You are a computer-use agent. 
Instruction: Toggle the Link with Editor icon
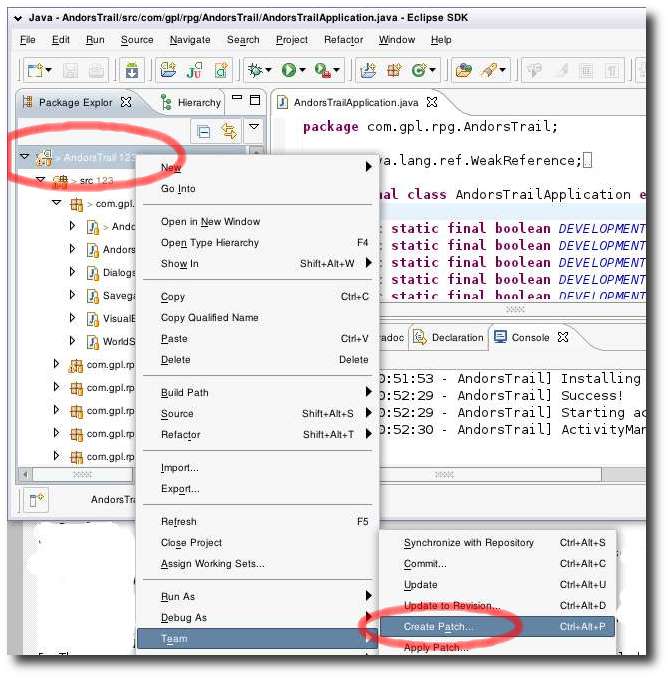[x=228, y=131]
